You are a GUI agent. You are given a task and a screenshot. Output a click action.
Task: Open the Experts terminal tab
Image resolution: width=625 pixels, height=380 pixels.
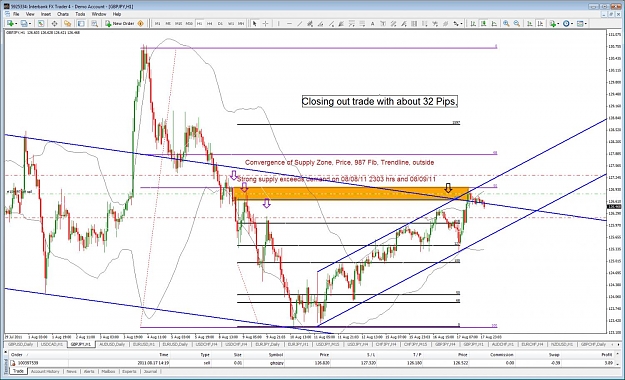click(x=129, y=371)
